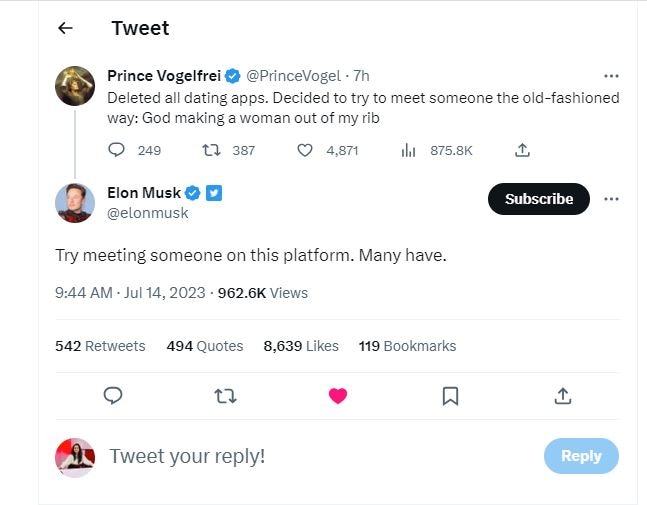The image size is (647, 505).
Task: View the 542 Retweets list
Action: pos(100,346)
